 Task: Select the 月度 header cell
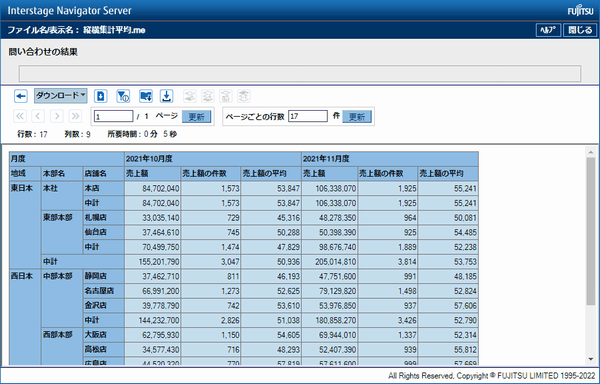click(x=67, y=159)
